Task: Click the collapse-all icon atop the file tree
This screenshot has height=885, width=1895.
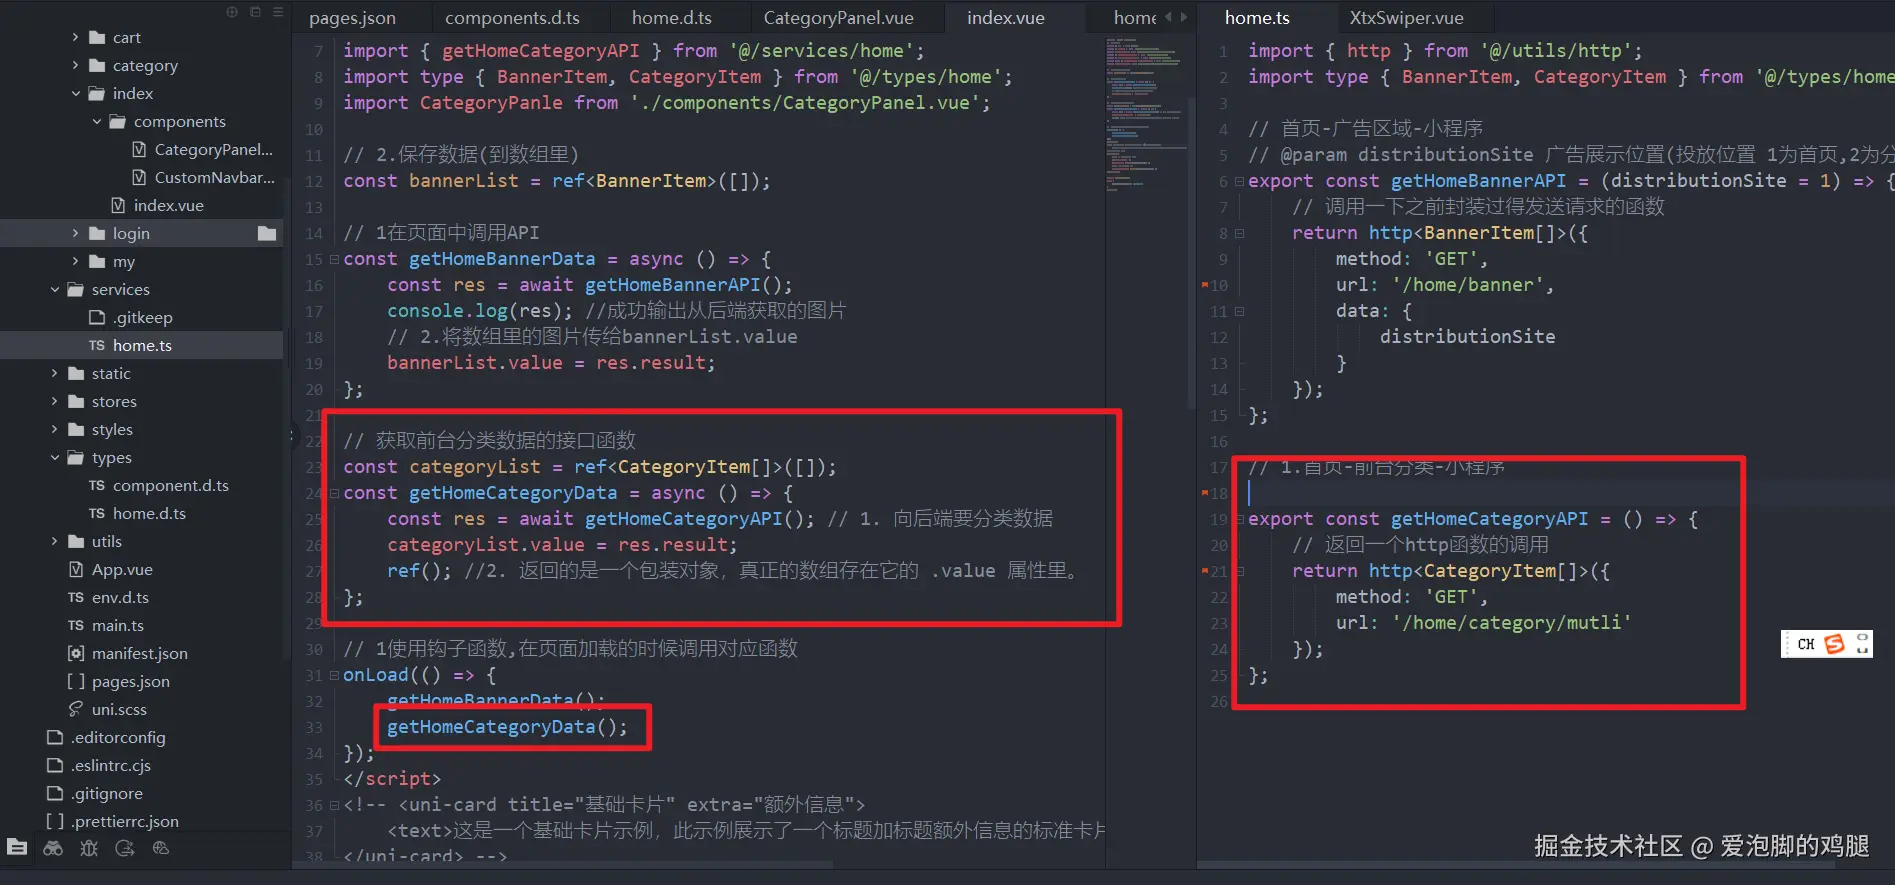Action: pos(255,12)
